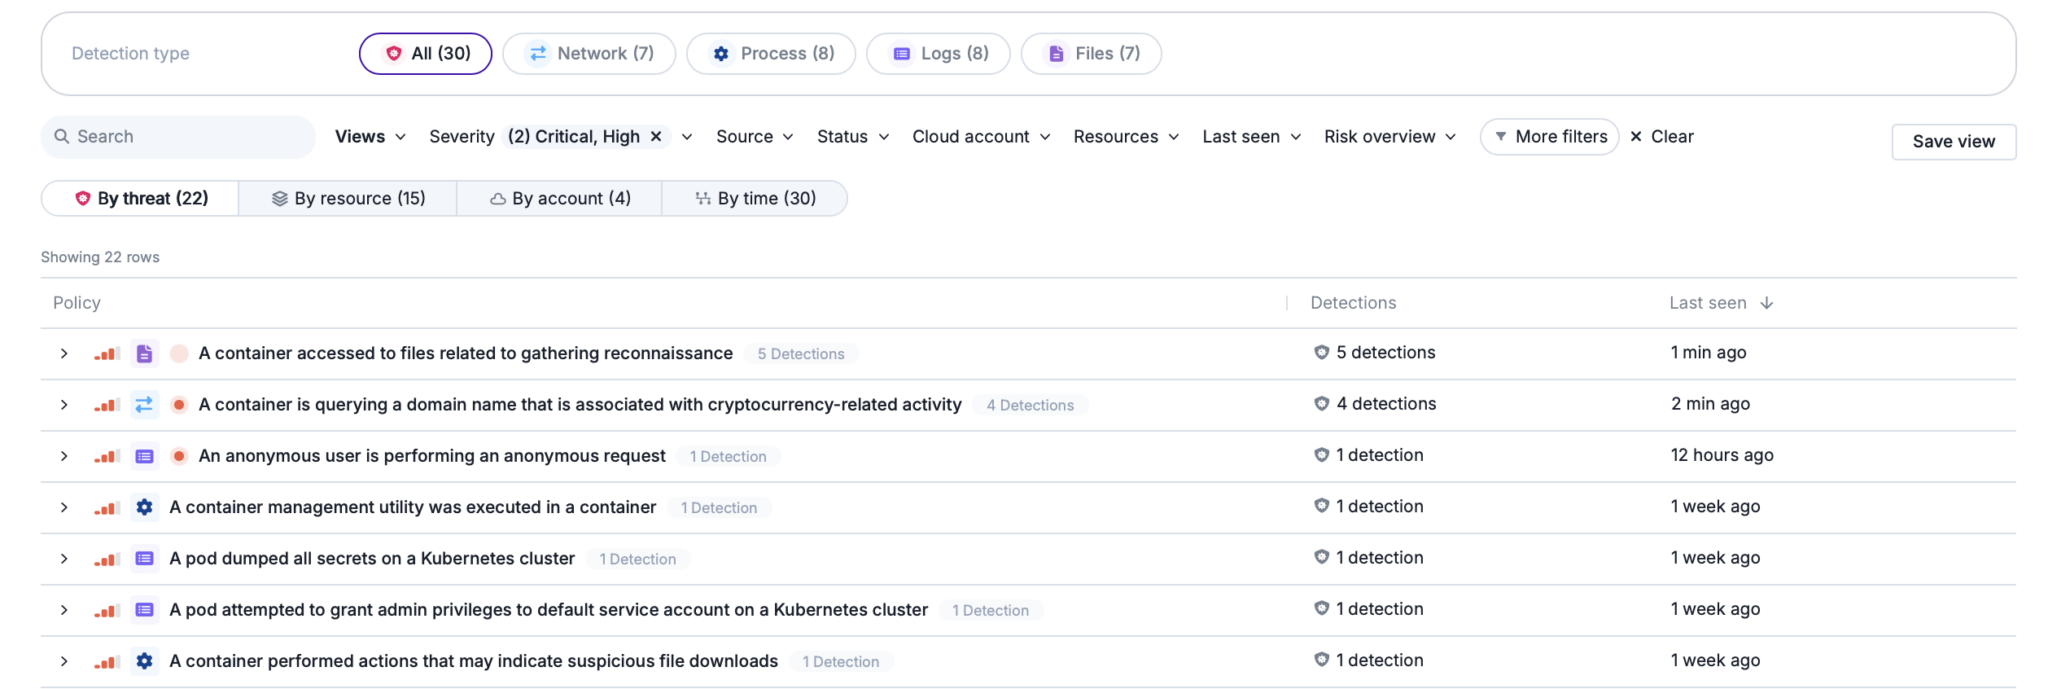Filter detections by Network type
Viewport: 2048px width, 689px height.
click(589, 54)
